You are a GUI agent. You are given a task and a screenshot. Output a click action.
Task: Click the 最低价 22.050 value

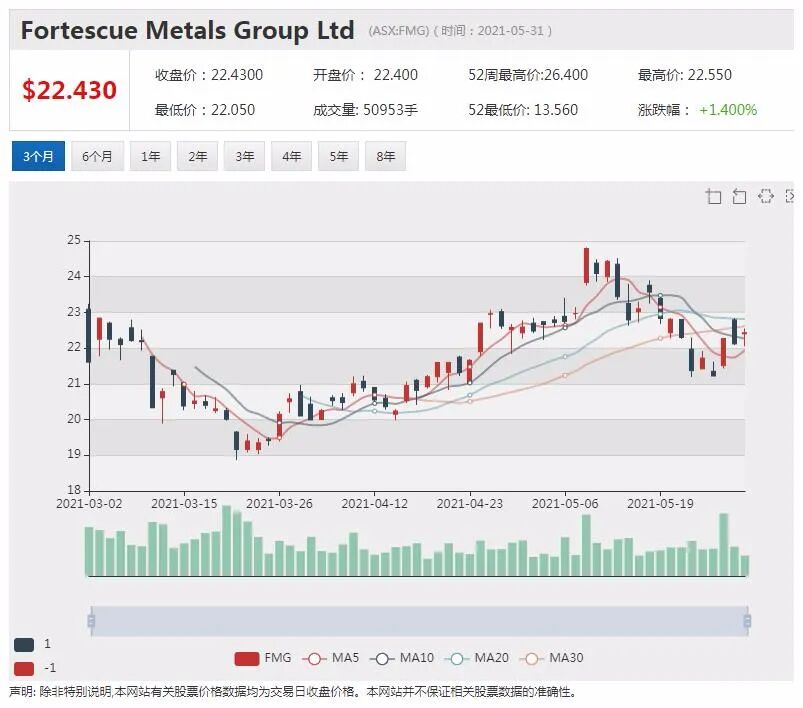point(205,110)
